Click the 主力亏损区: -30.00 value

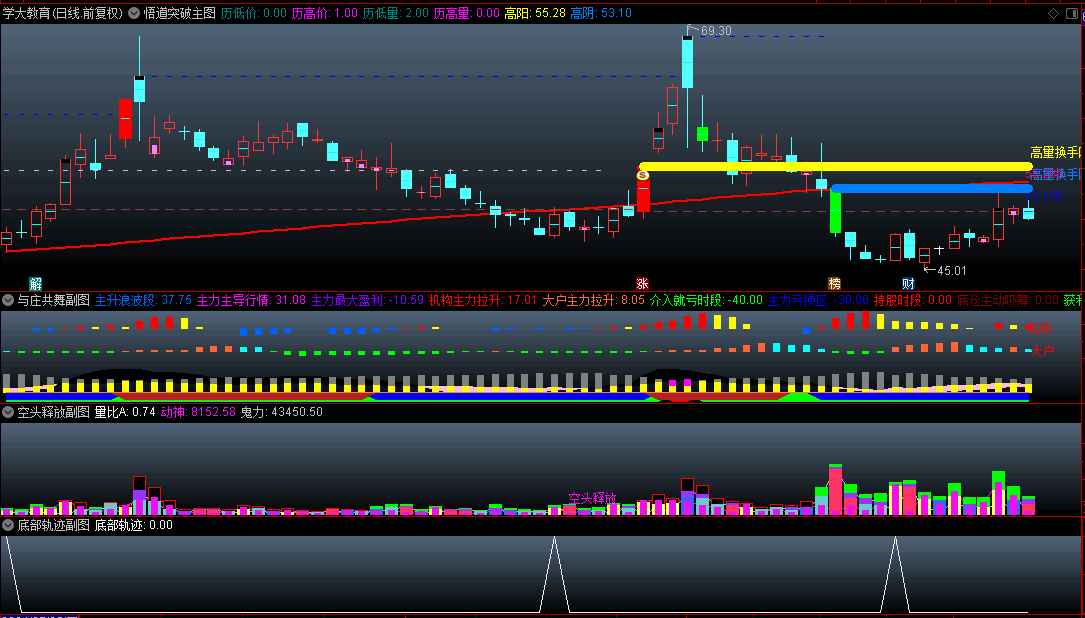pyautogui.click(x=818, y=300)
